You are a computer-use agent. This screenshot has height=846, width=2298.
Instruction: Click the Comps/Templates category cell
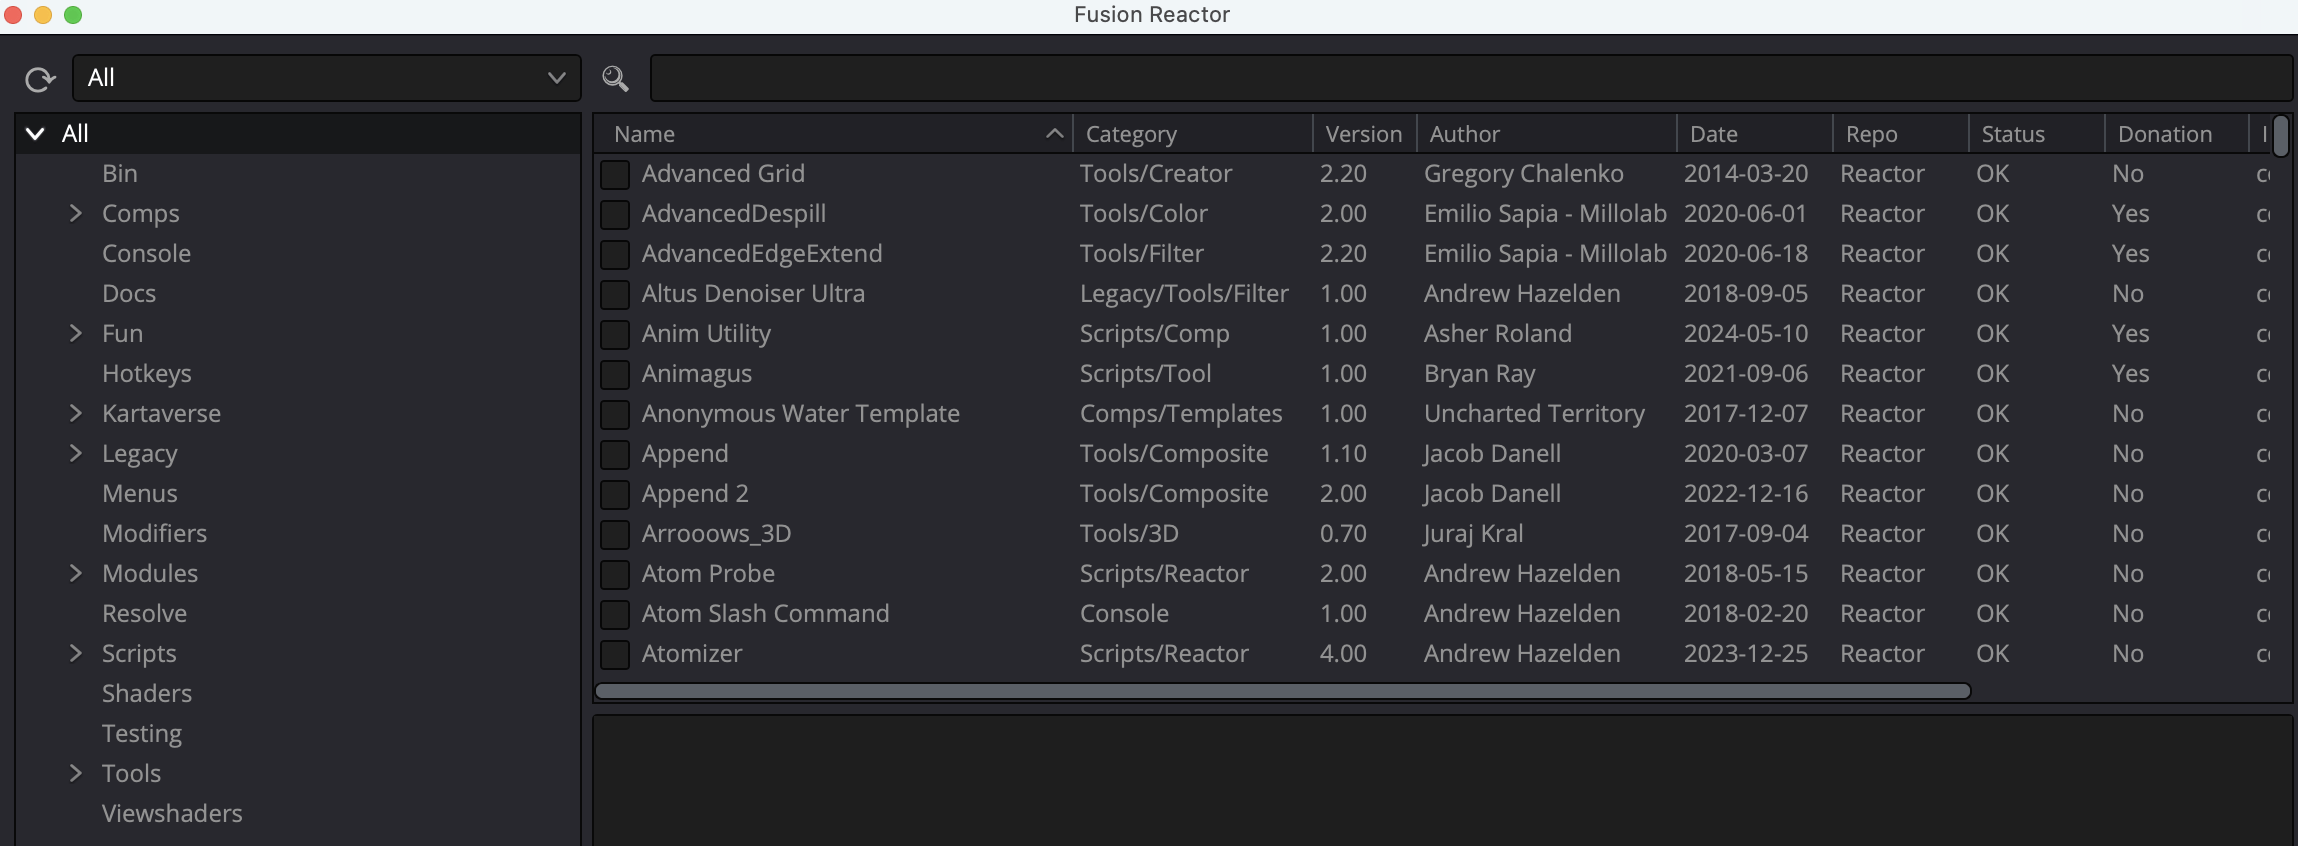[1181, 414]
